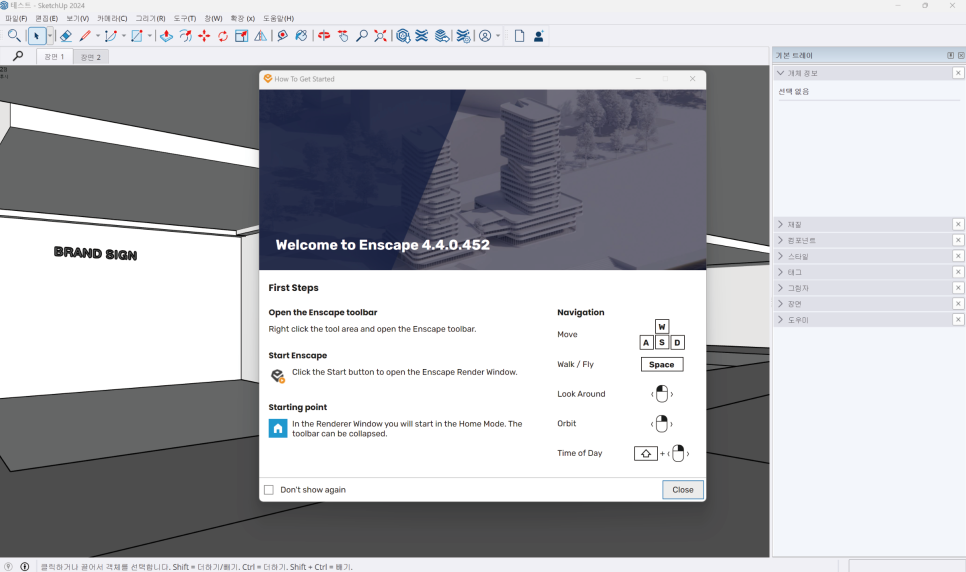Viewport: 966px width, 572px height.
Task: Select the Scale tool
Action: click(242, 36)
